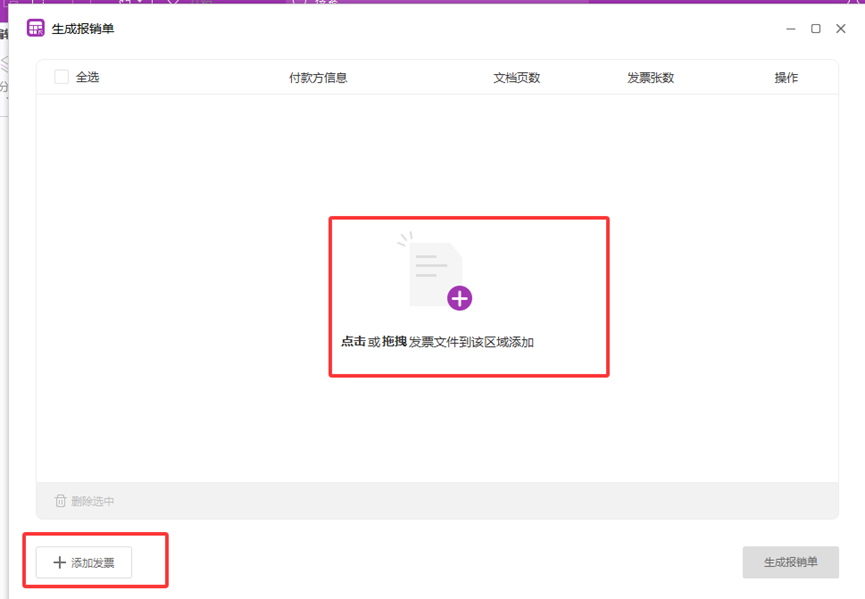Click the plus icon inside 添加发票 button

pos(59,563)
